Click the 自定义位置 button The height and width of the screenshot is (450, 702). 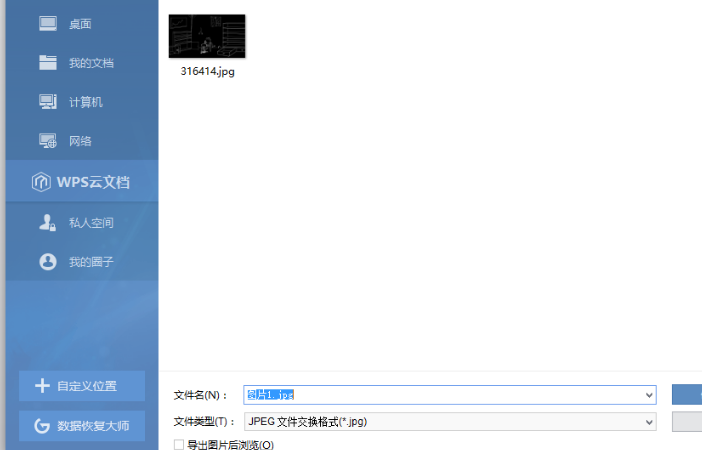tap(82, 386)
